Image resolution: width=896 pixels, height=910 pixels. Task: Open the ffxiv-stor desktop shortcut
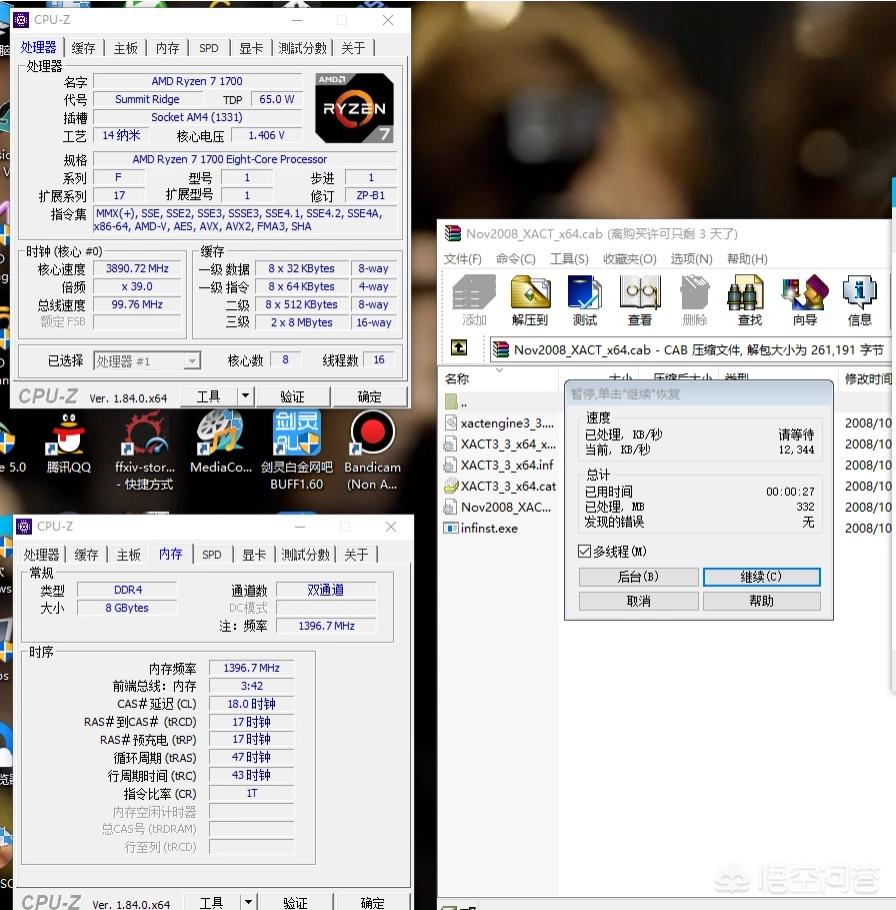pos(144,450)
